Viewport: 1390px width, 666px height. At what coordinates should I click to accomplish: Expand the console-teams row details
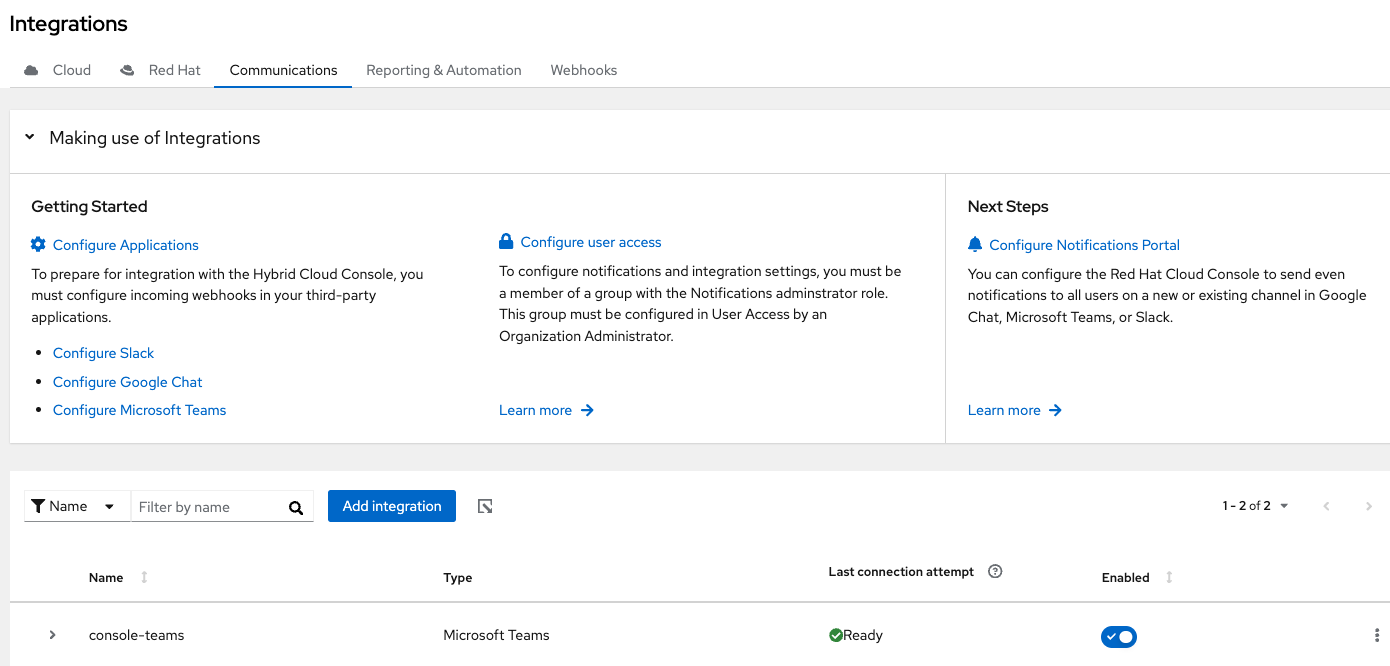(53, 635)
